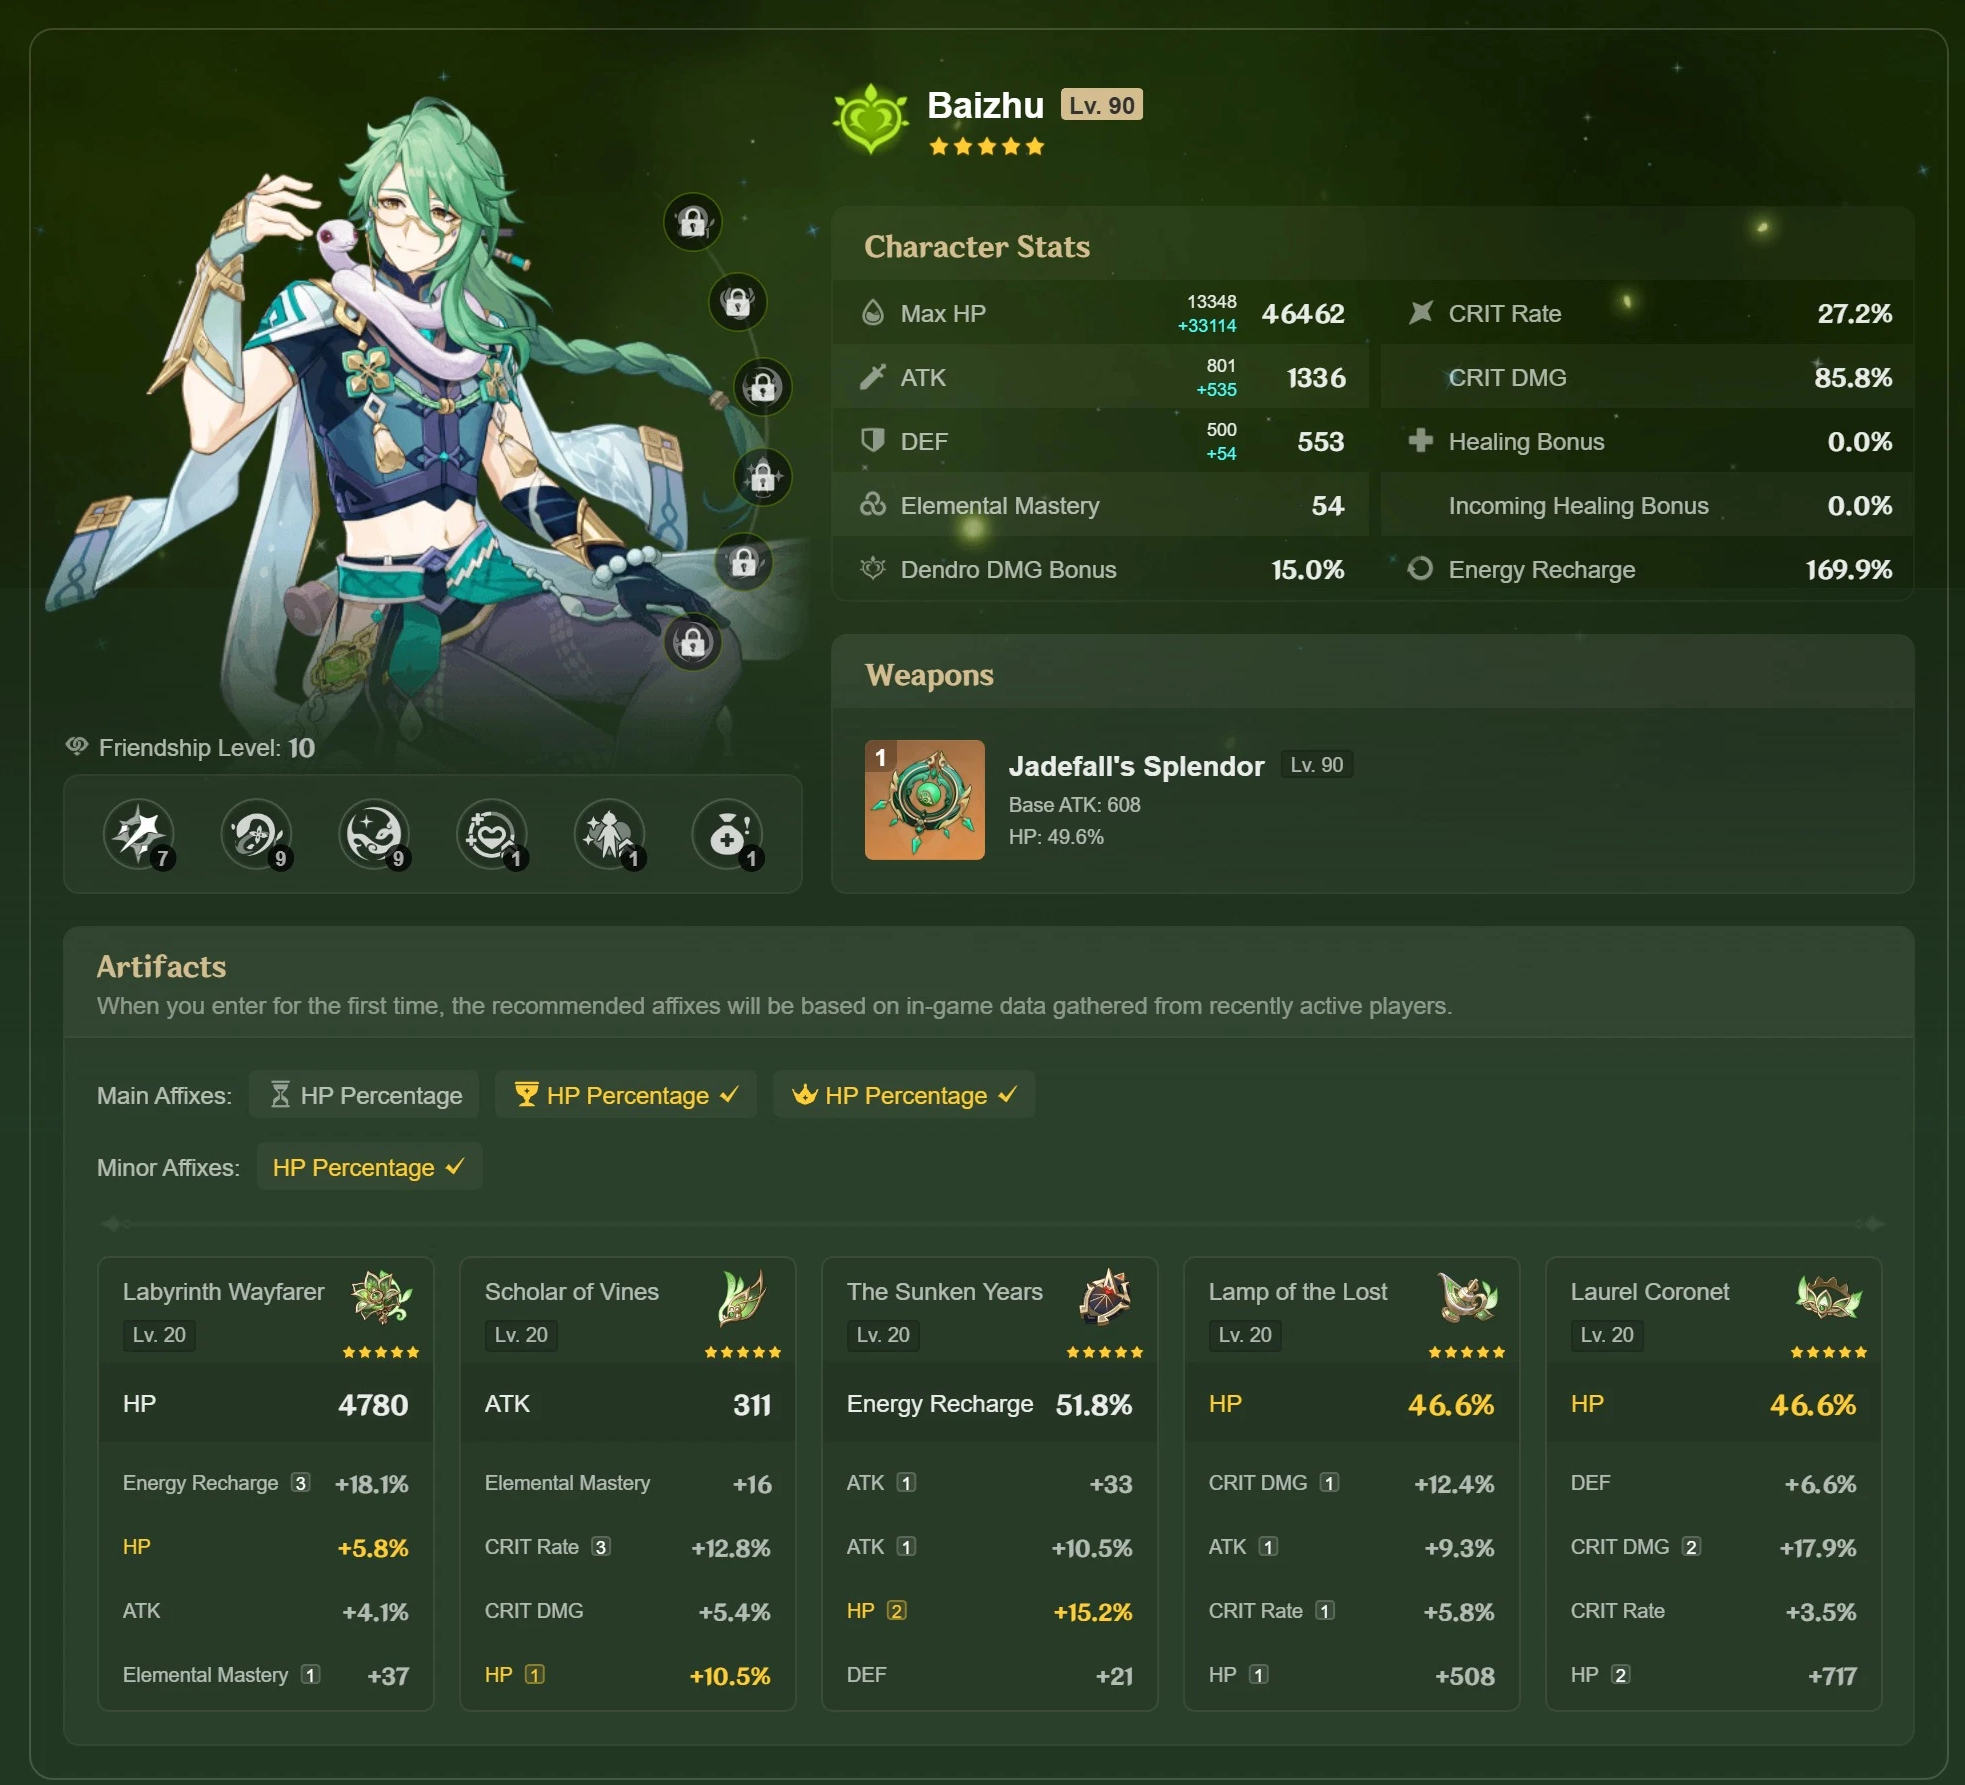Click the bottom locked constellation icon
Viewport: 1965px width, 1785px height.
[692, 642]
